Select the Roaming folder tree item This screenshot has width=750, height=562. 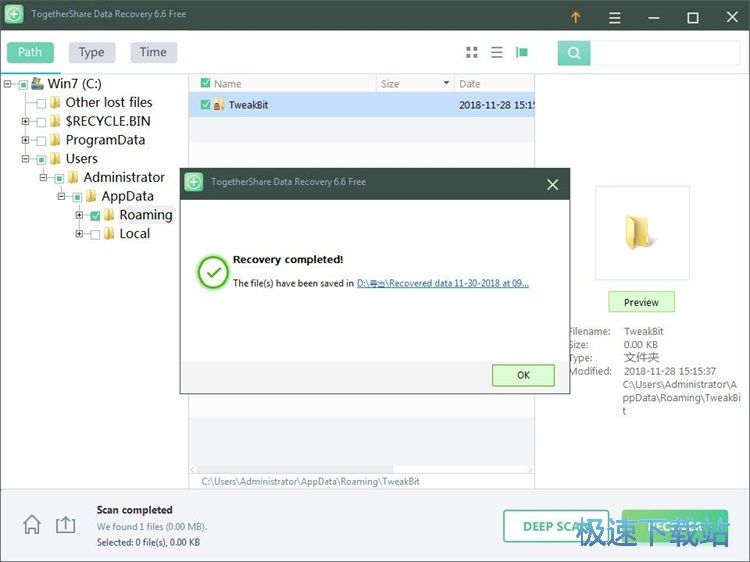146,215
